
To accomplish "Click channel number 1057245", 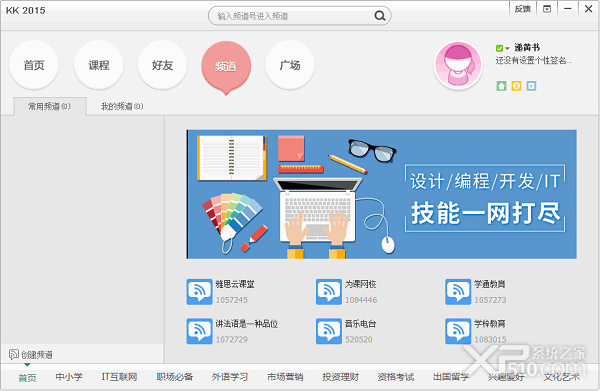I will click(x=232, y=300).
